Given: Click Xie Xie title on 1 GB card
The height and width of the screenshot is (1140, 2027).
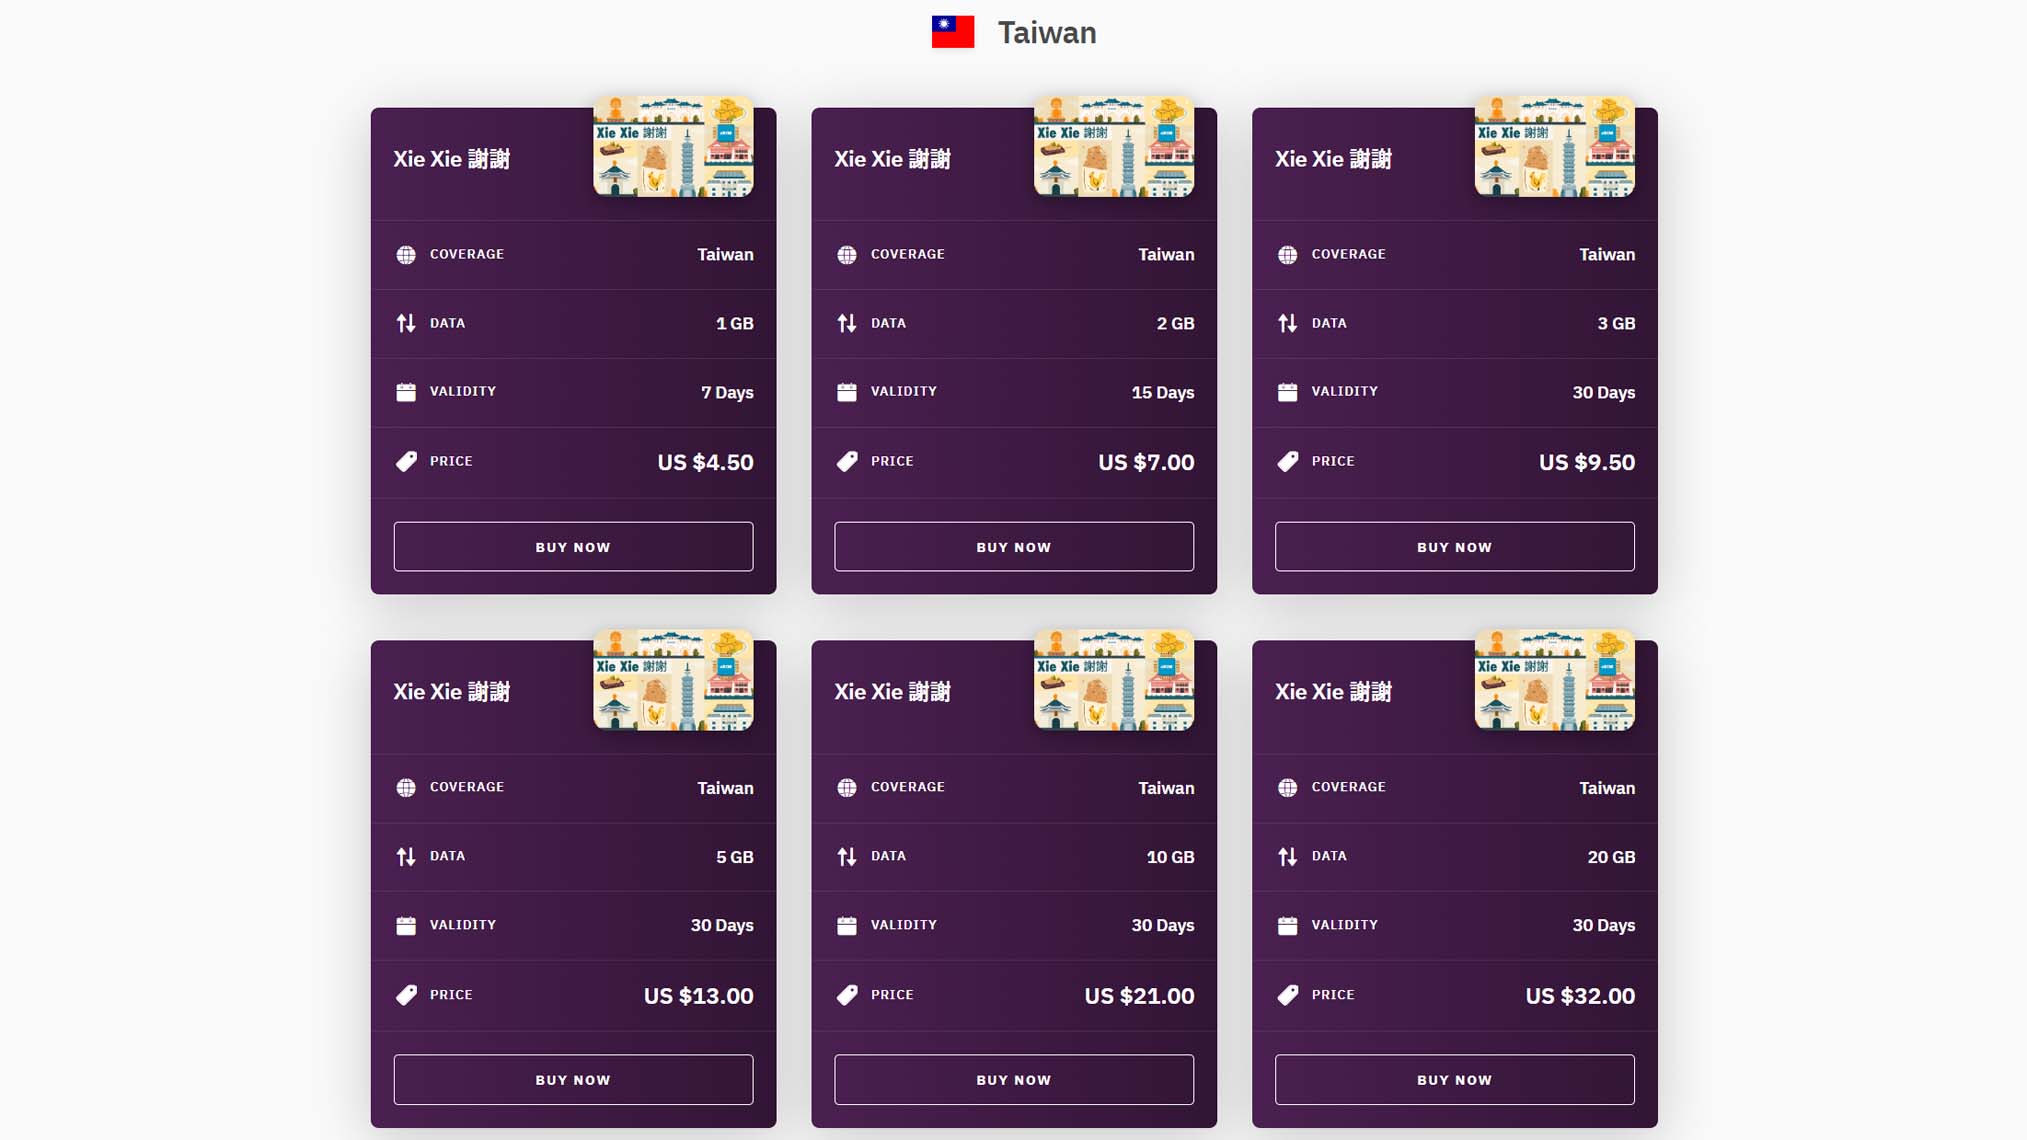Looking at the screenshot, I should point(452,159).
